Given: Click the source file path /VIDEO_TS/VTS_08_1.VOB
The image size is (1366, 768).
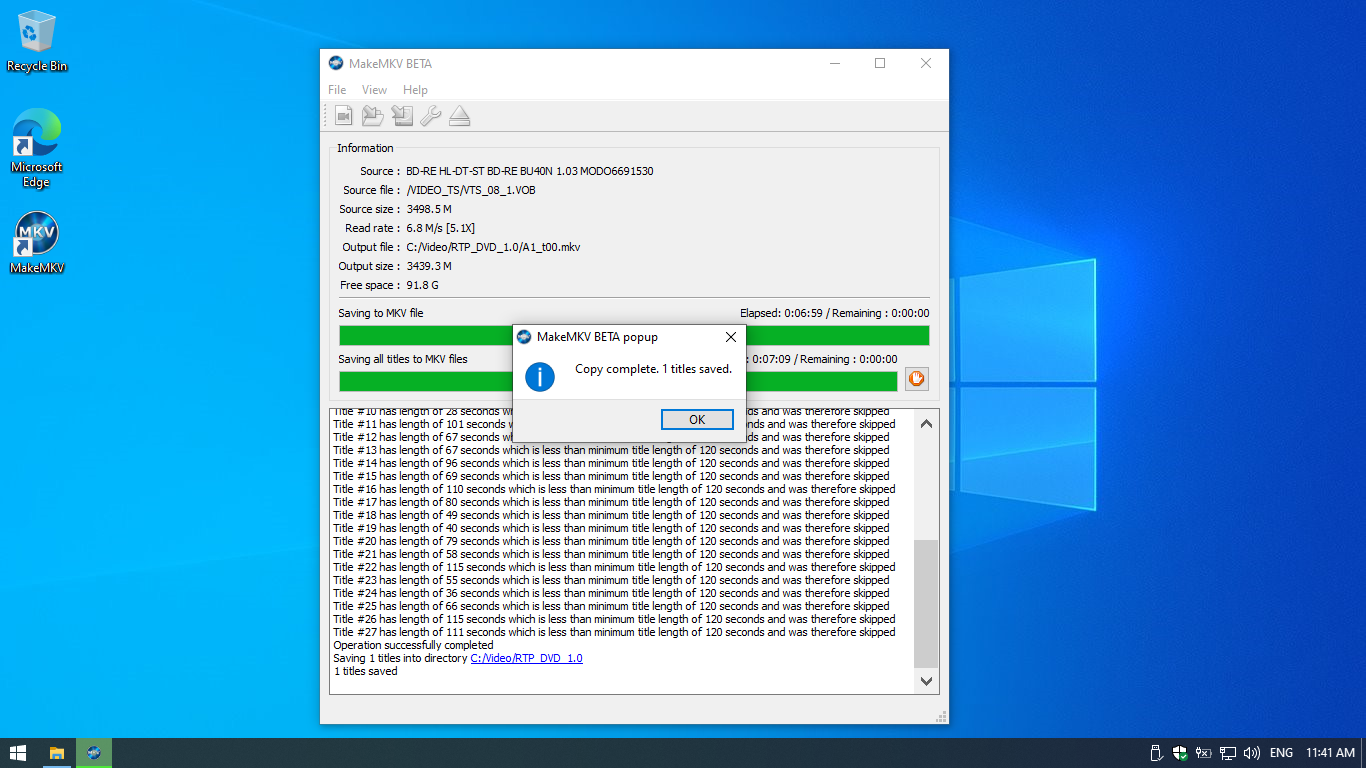Looking at the screenshot, I should tap(470, 190).
